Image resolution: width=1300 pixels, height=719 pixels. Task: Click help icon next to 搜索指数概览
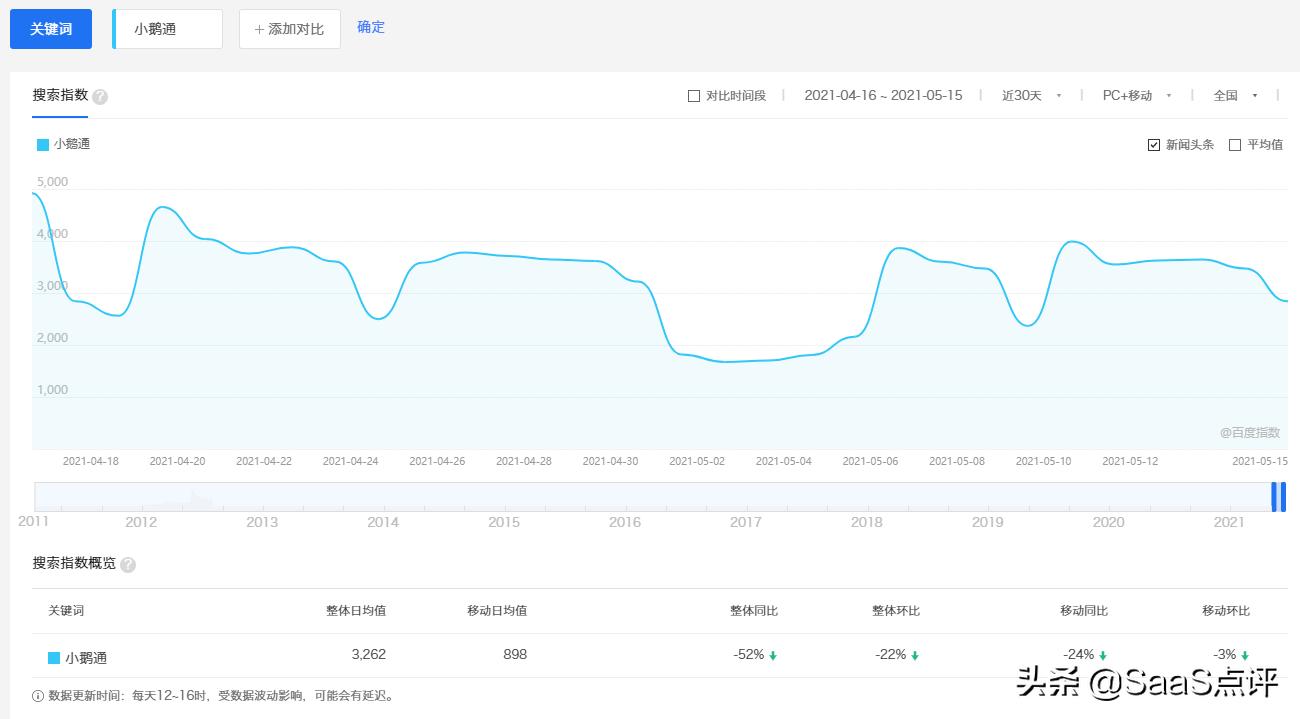tap(128, 565)
